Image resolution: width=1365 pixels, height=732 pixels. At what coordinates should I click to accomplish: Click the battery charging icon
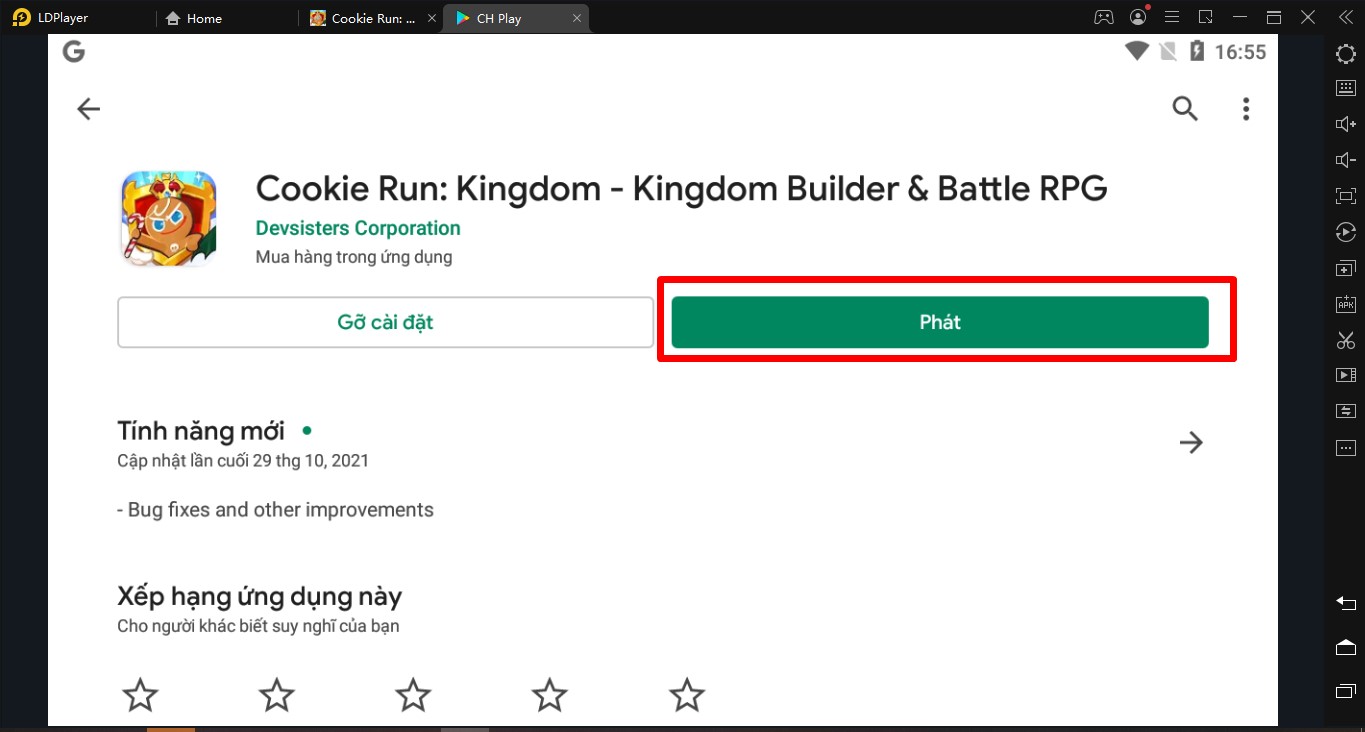[1197, 51]
